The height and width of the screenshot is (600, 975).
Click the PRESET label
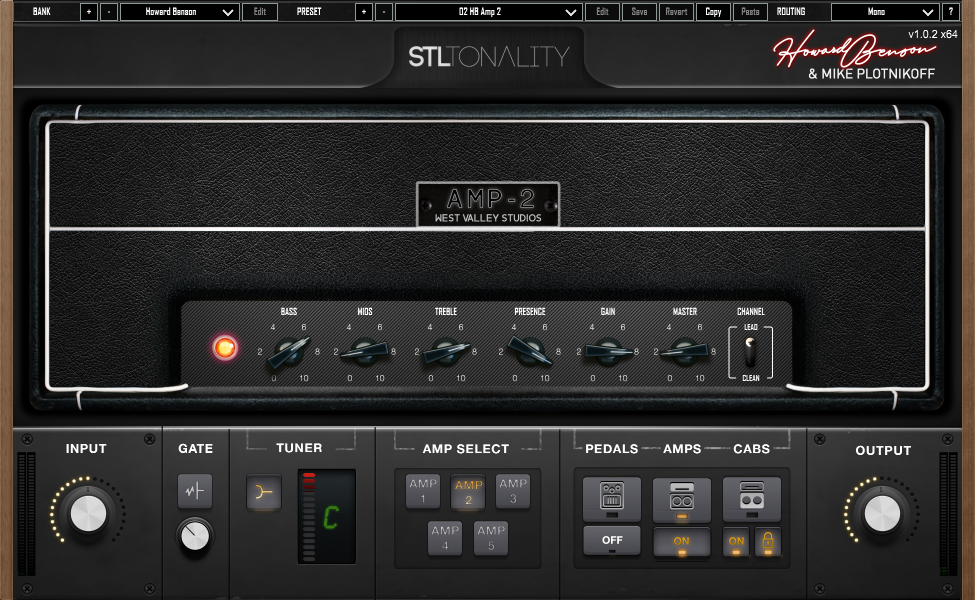(x=309, y=12)
